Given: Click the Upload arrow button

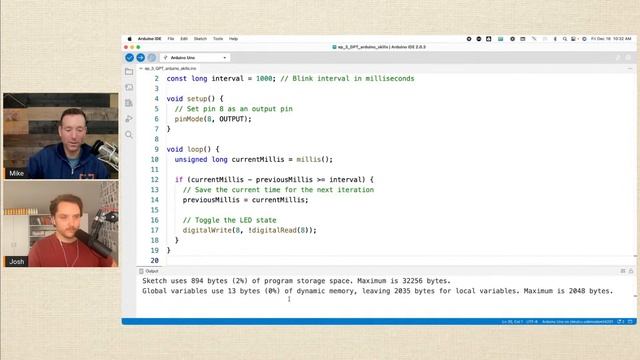Looking at the screenshot, I should [140, 58].
